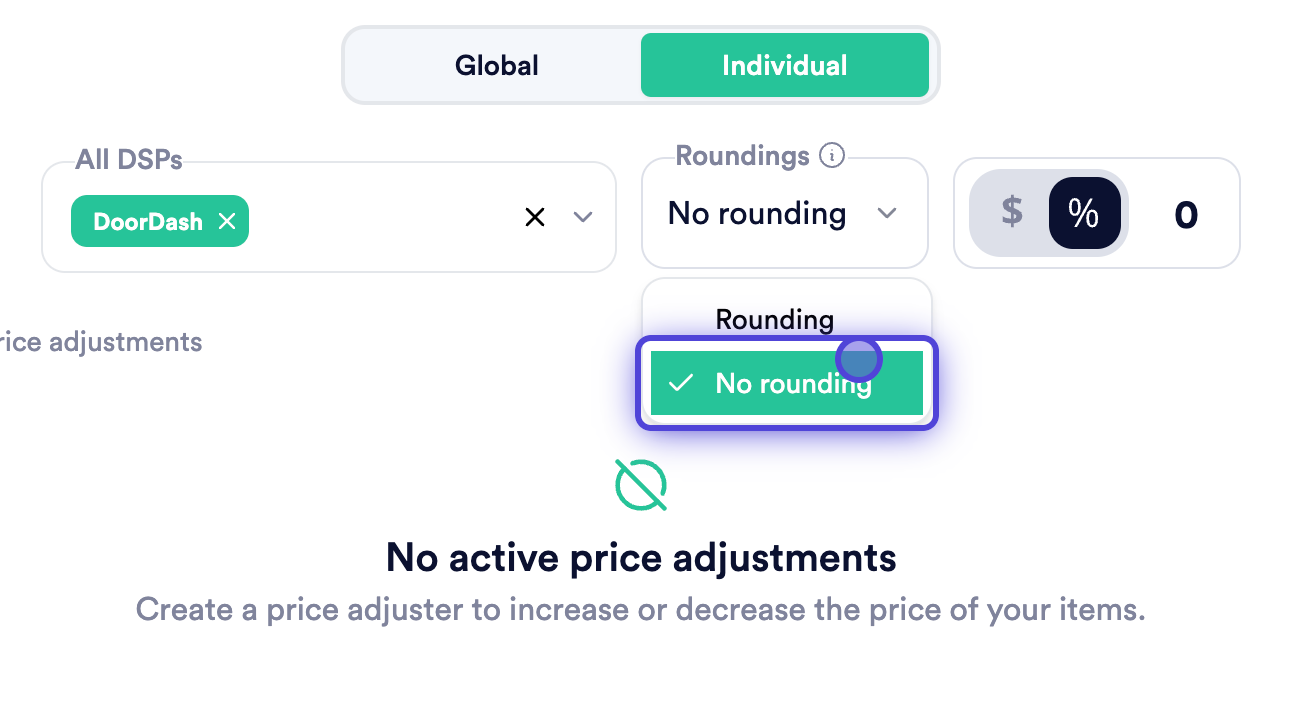The image size is (1296, 710).
Task: Click the DoorDash tag label
Action: click(x=148, y=221)
